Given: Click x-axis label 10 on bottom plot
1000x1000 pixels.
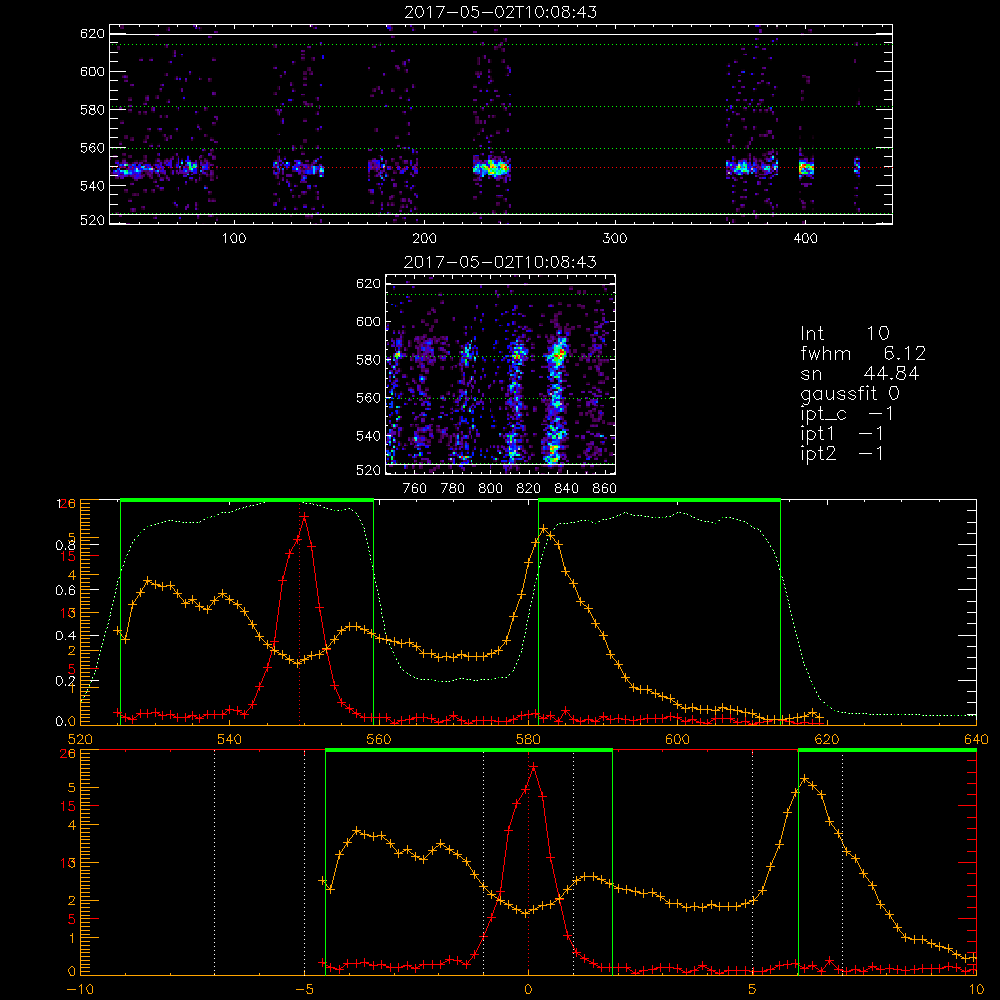Looking at the screenshot, I should pos(976,989).
